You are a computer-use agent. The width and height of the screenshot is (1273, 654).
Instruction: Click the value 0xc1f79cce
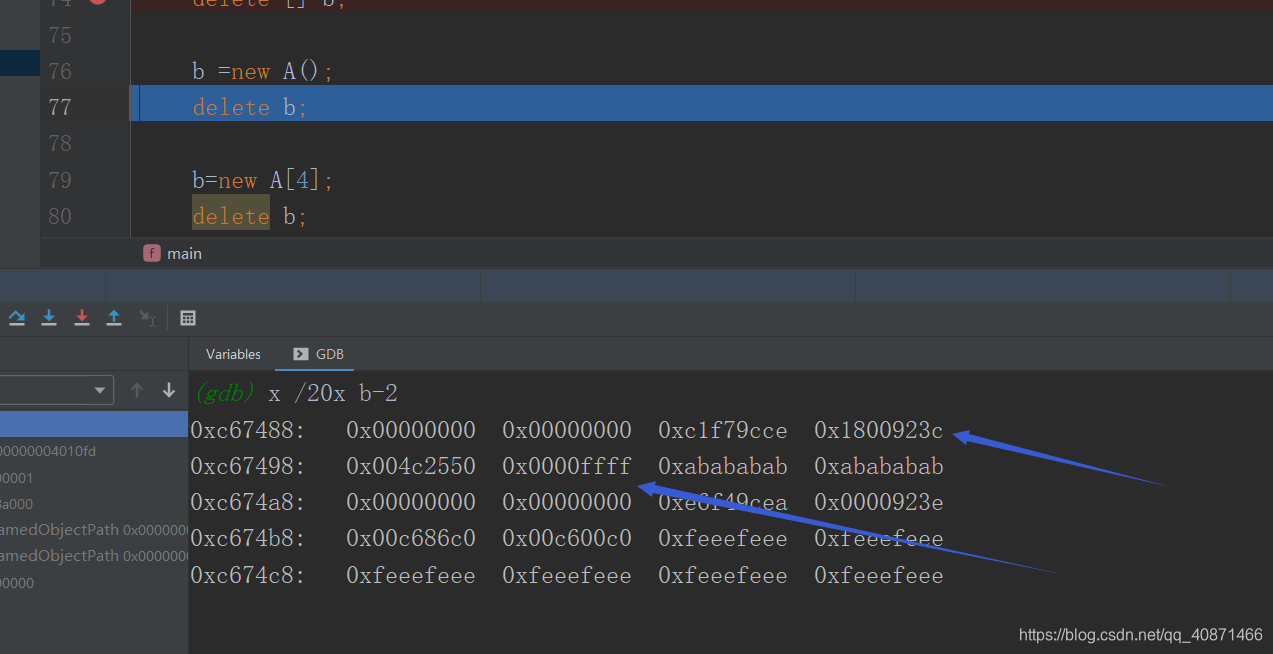pos(723,430)
